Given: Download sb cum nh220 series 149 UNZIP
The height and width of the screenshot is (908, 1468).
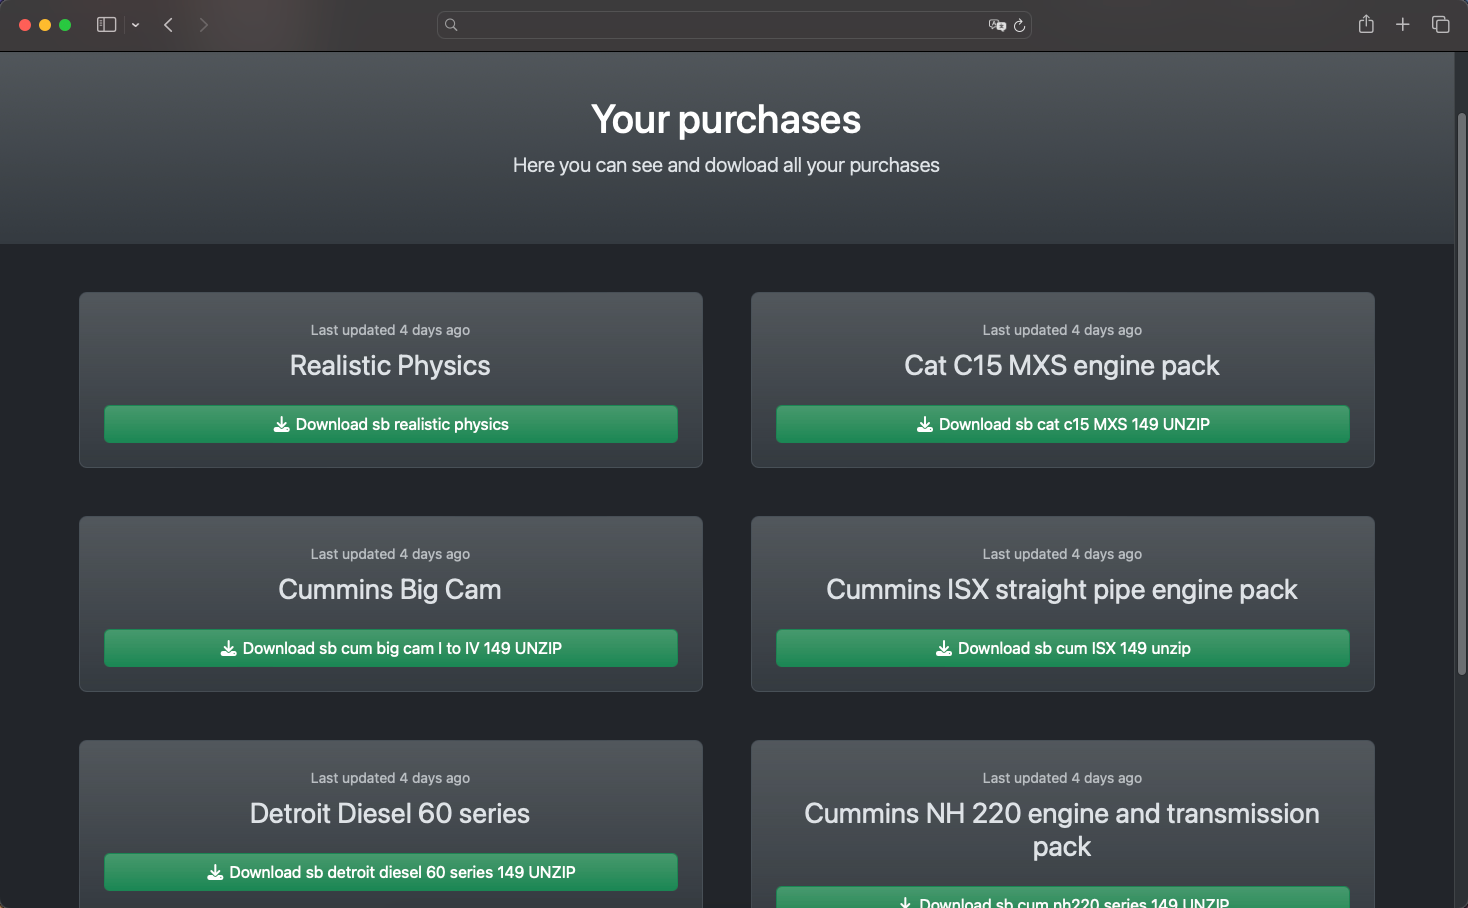Looking at the screenshot, I should [x=1063, y=897].
